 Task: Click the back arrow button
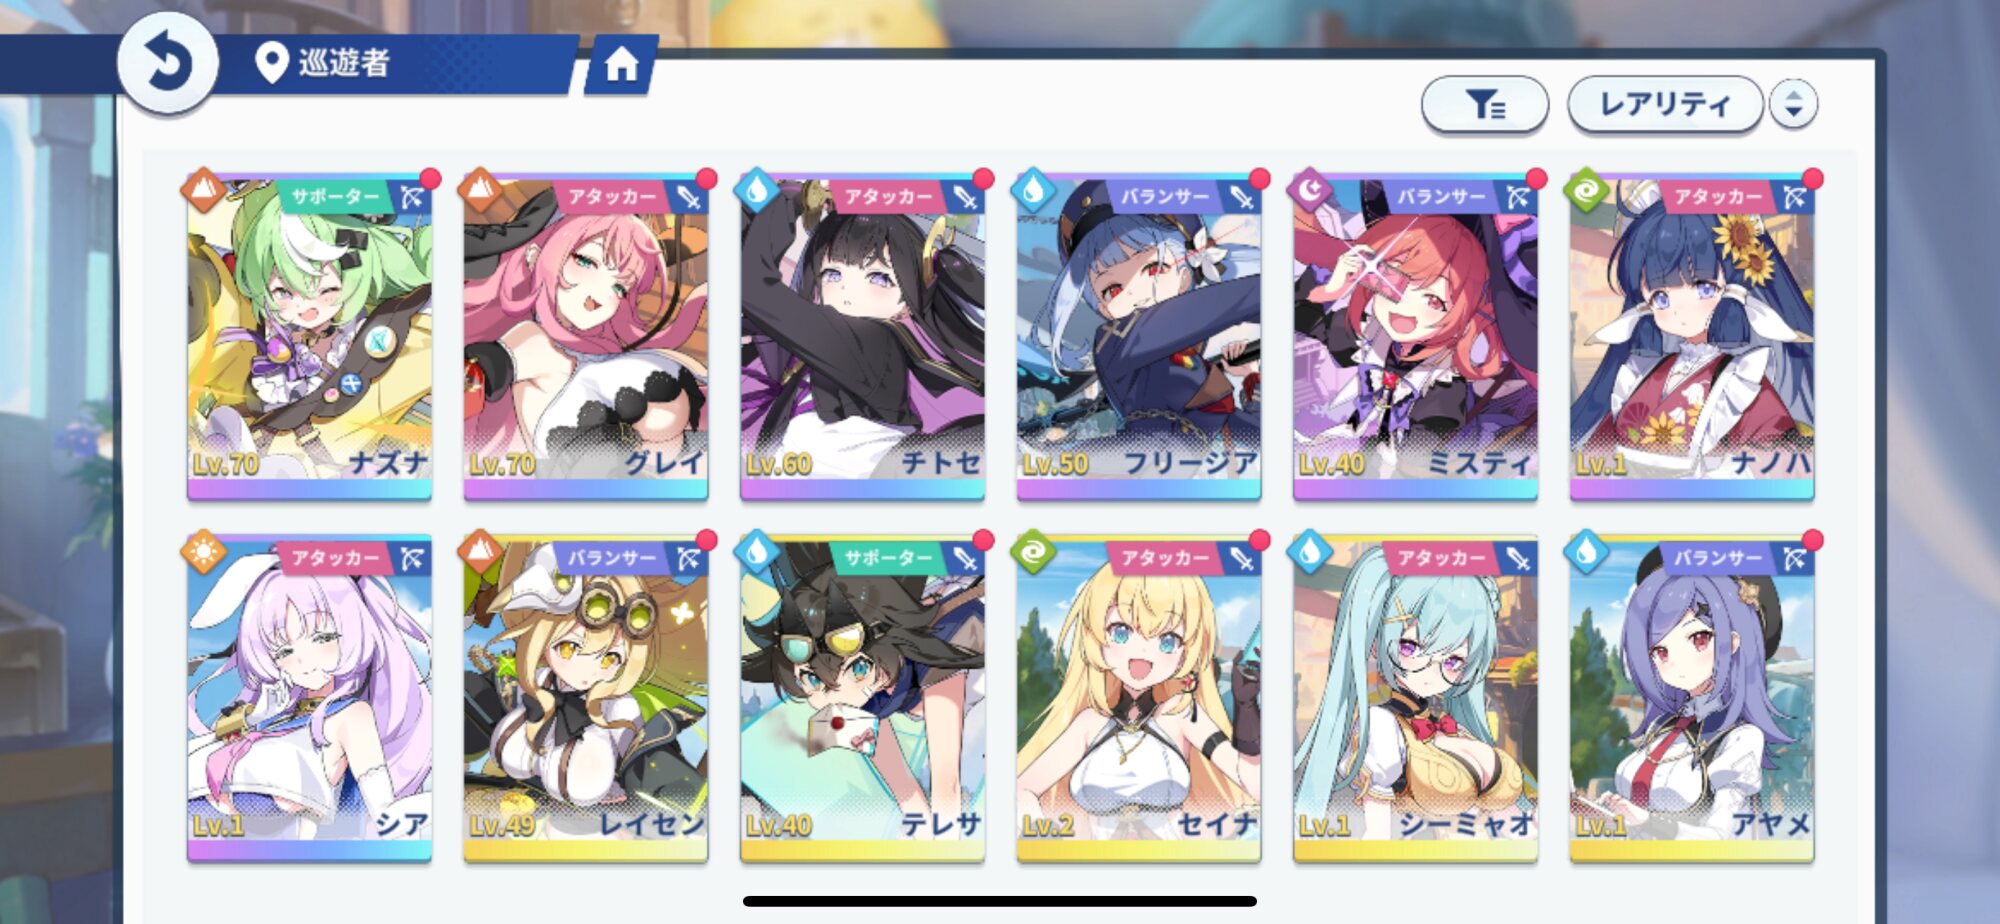pyautogui.click(x=167, y=63)
